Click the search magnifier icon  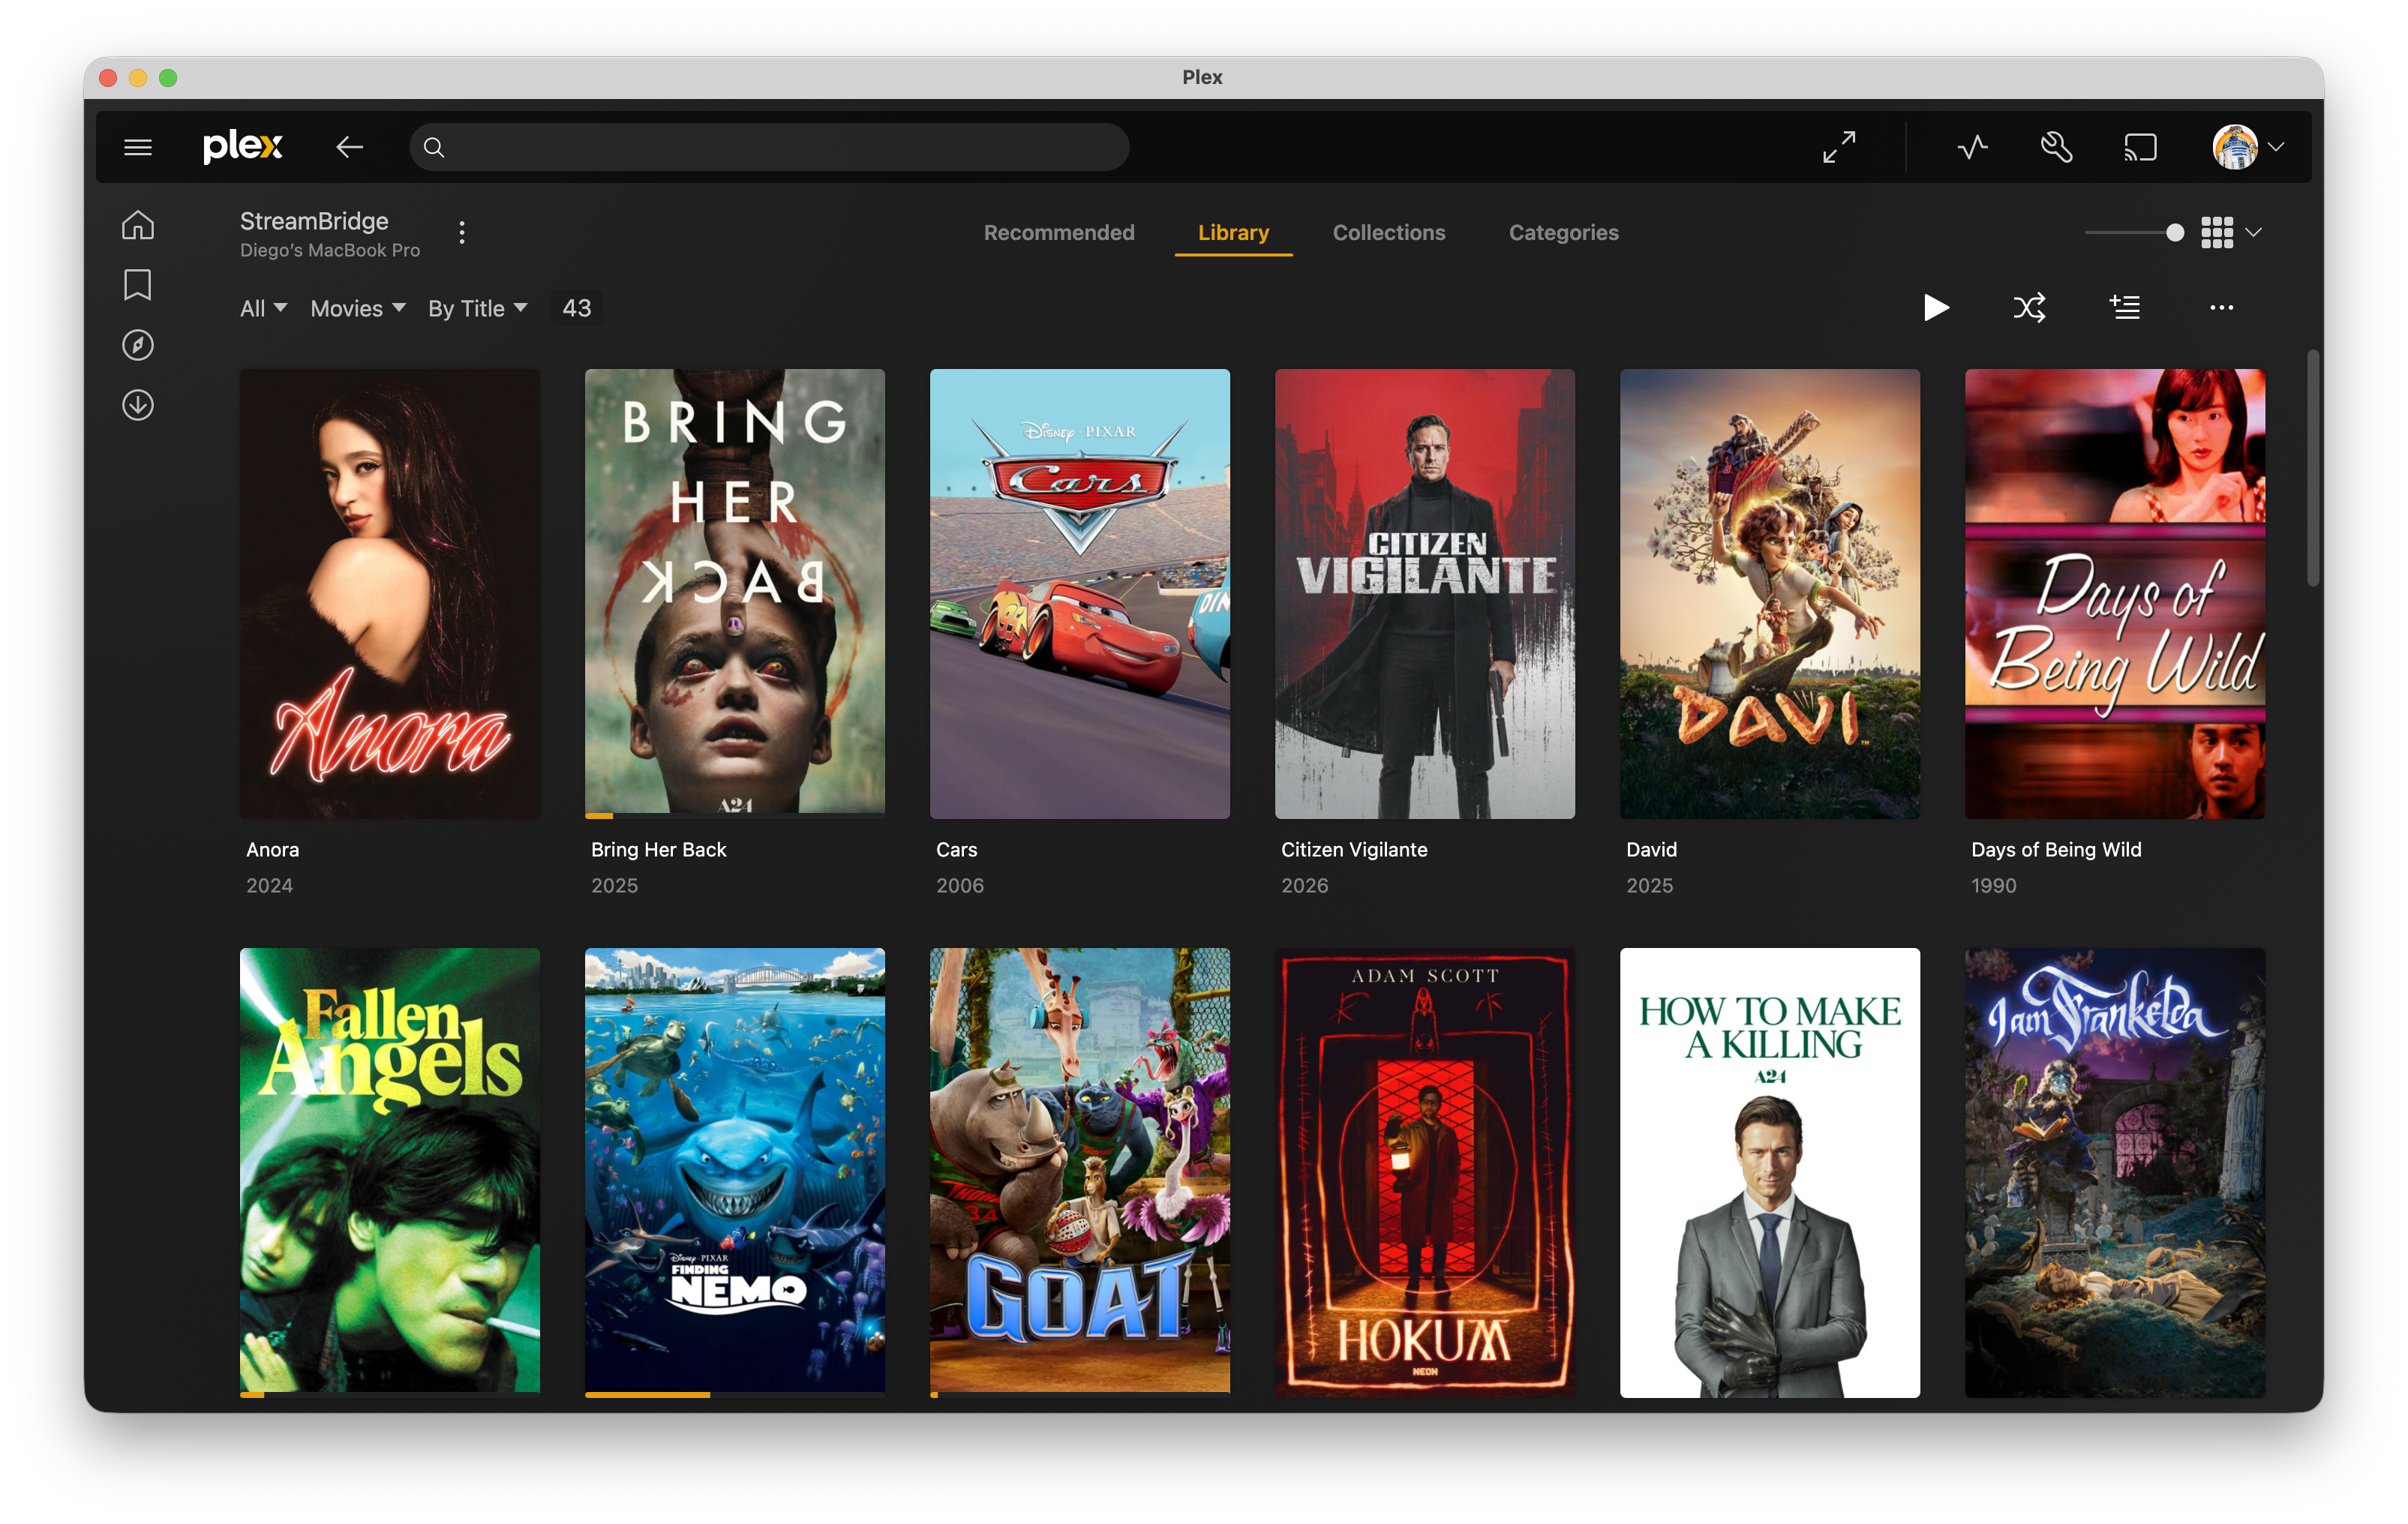coord(433,148)
